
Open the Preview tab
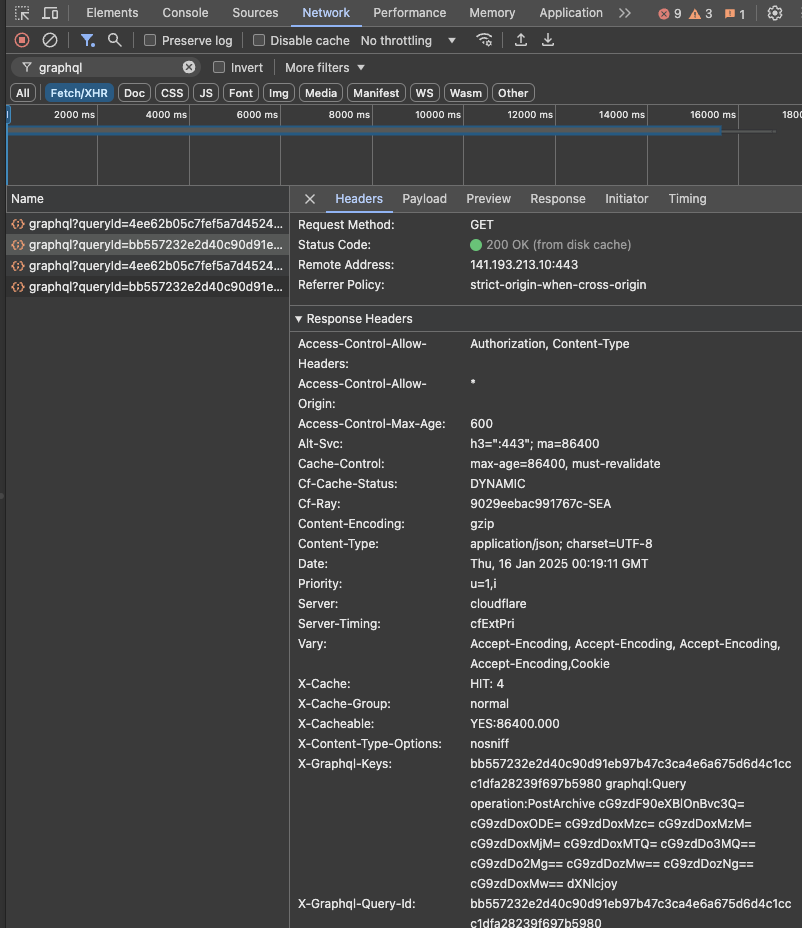(x=488, y=199)
